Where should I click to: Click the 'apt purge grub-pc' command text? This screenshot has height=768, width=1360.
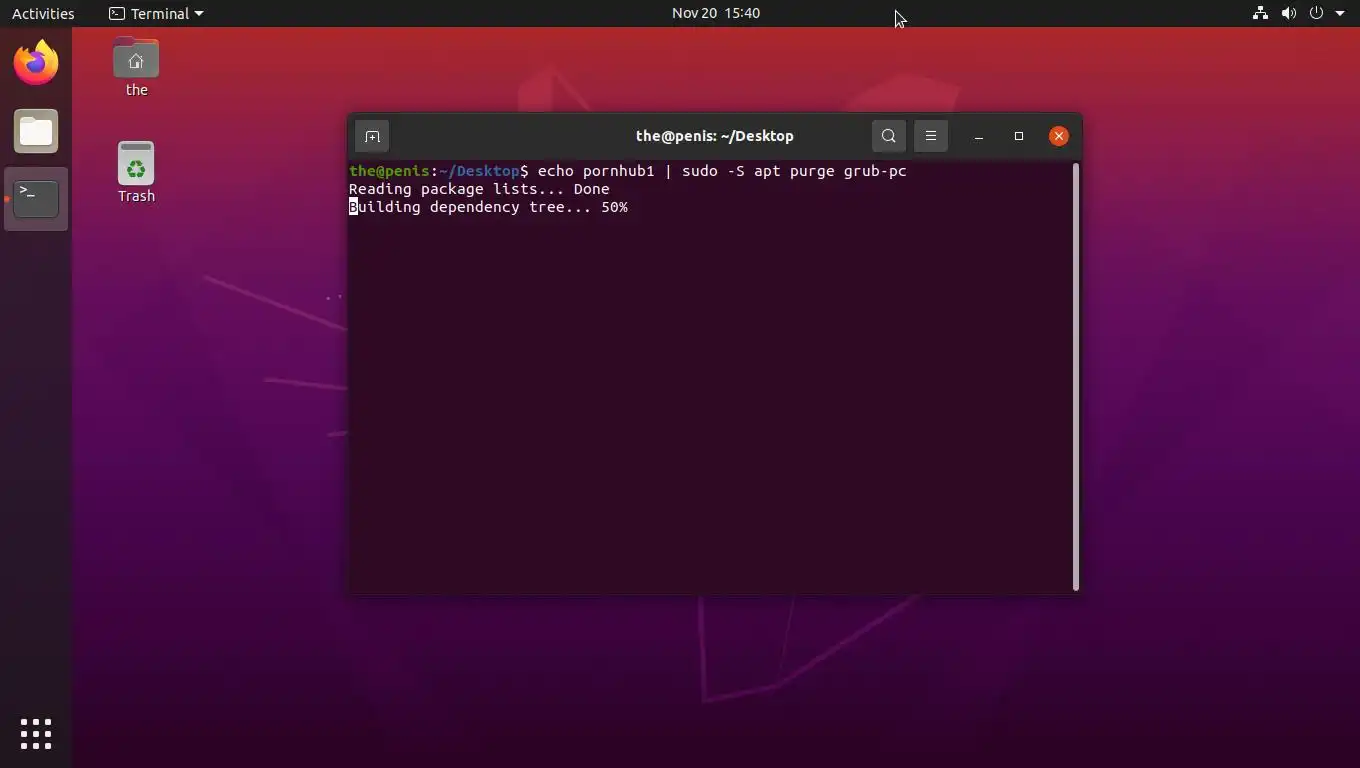pyautogui.click(x=830, y=171)
